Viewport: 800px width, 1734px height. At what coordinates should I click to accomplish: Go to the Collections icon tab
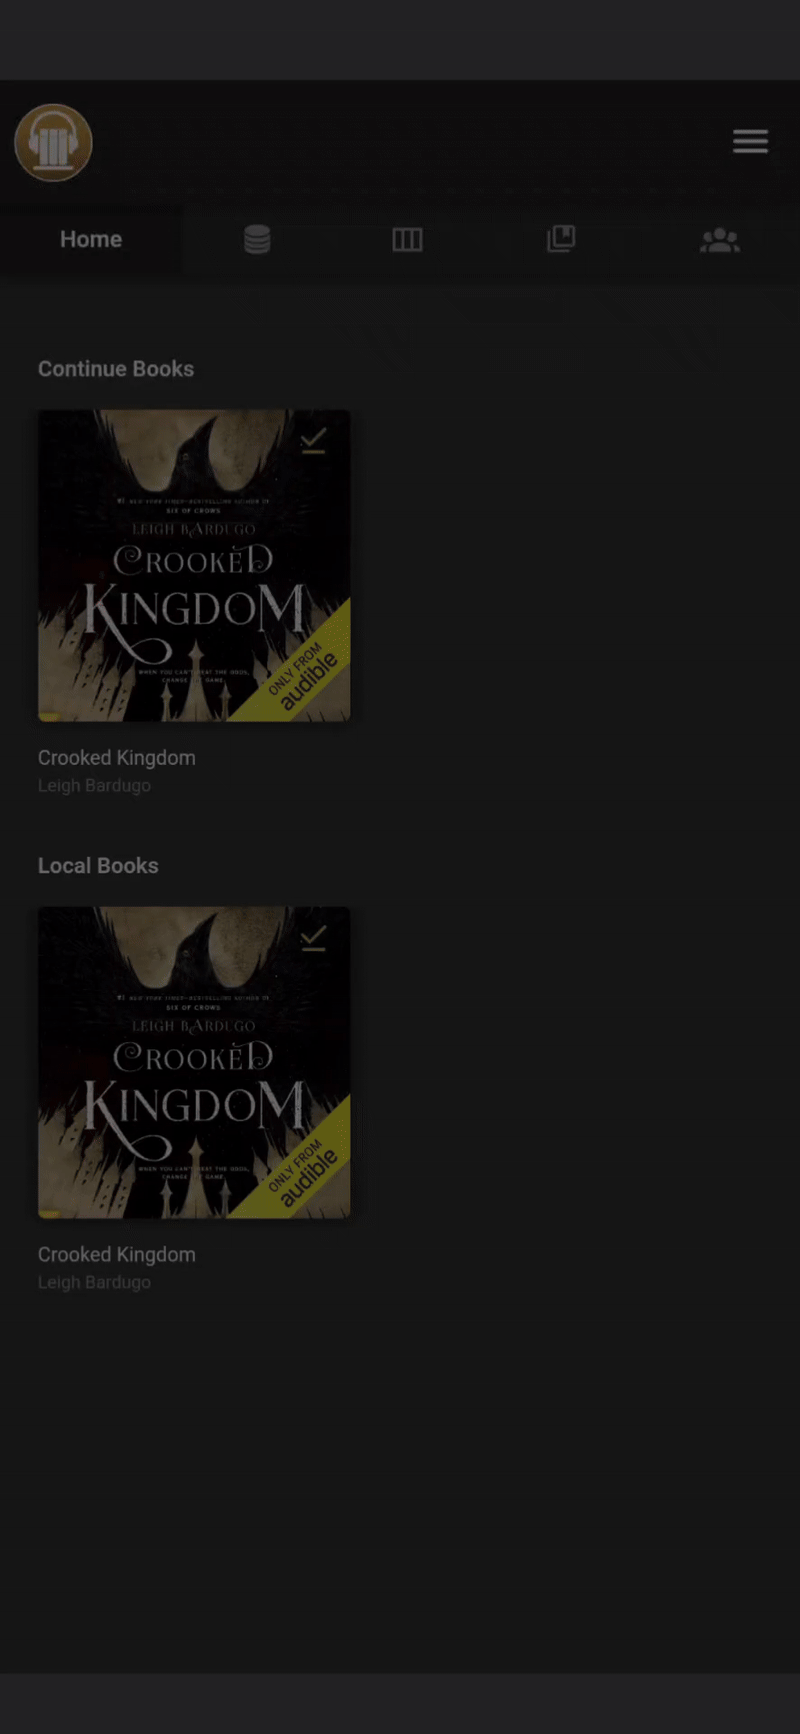pyautogui.click(x=561, y=239)
